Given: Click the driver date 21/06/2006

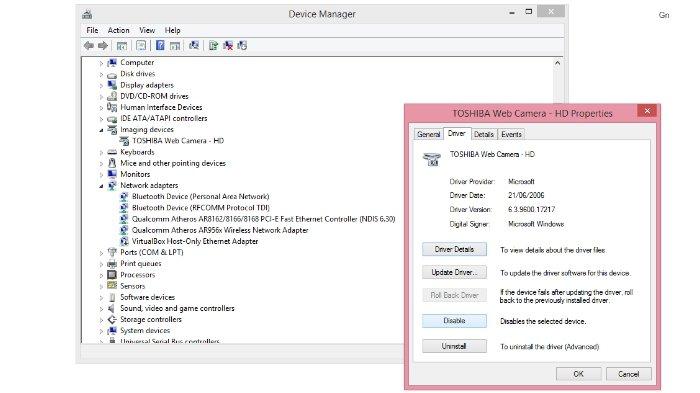Looking at the screenshot, I should [526, 195].
